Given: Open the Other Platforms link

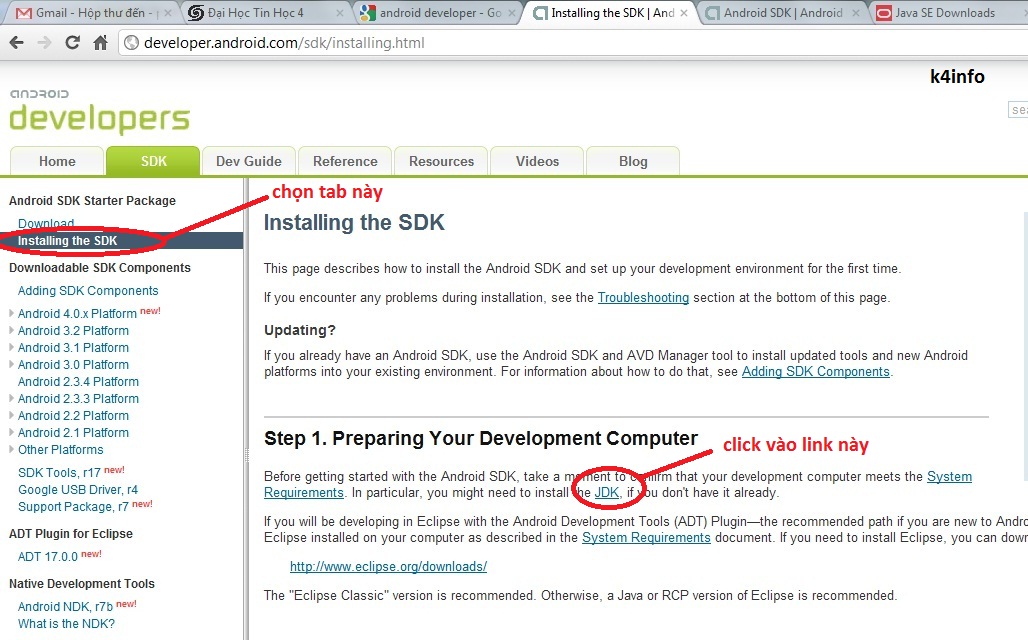Looking at the screenshot, I should point(60,450).
